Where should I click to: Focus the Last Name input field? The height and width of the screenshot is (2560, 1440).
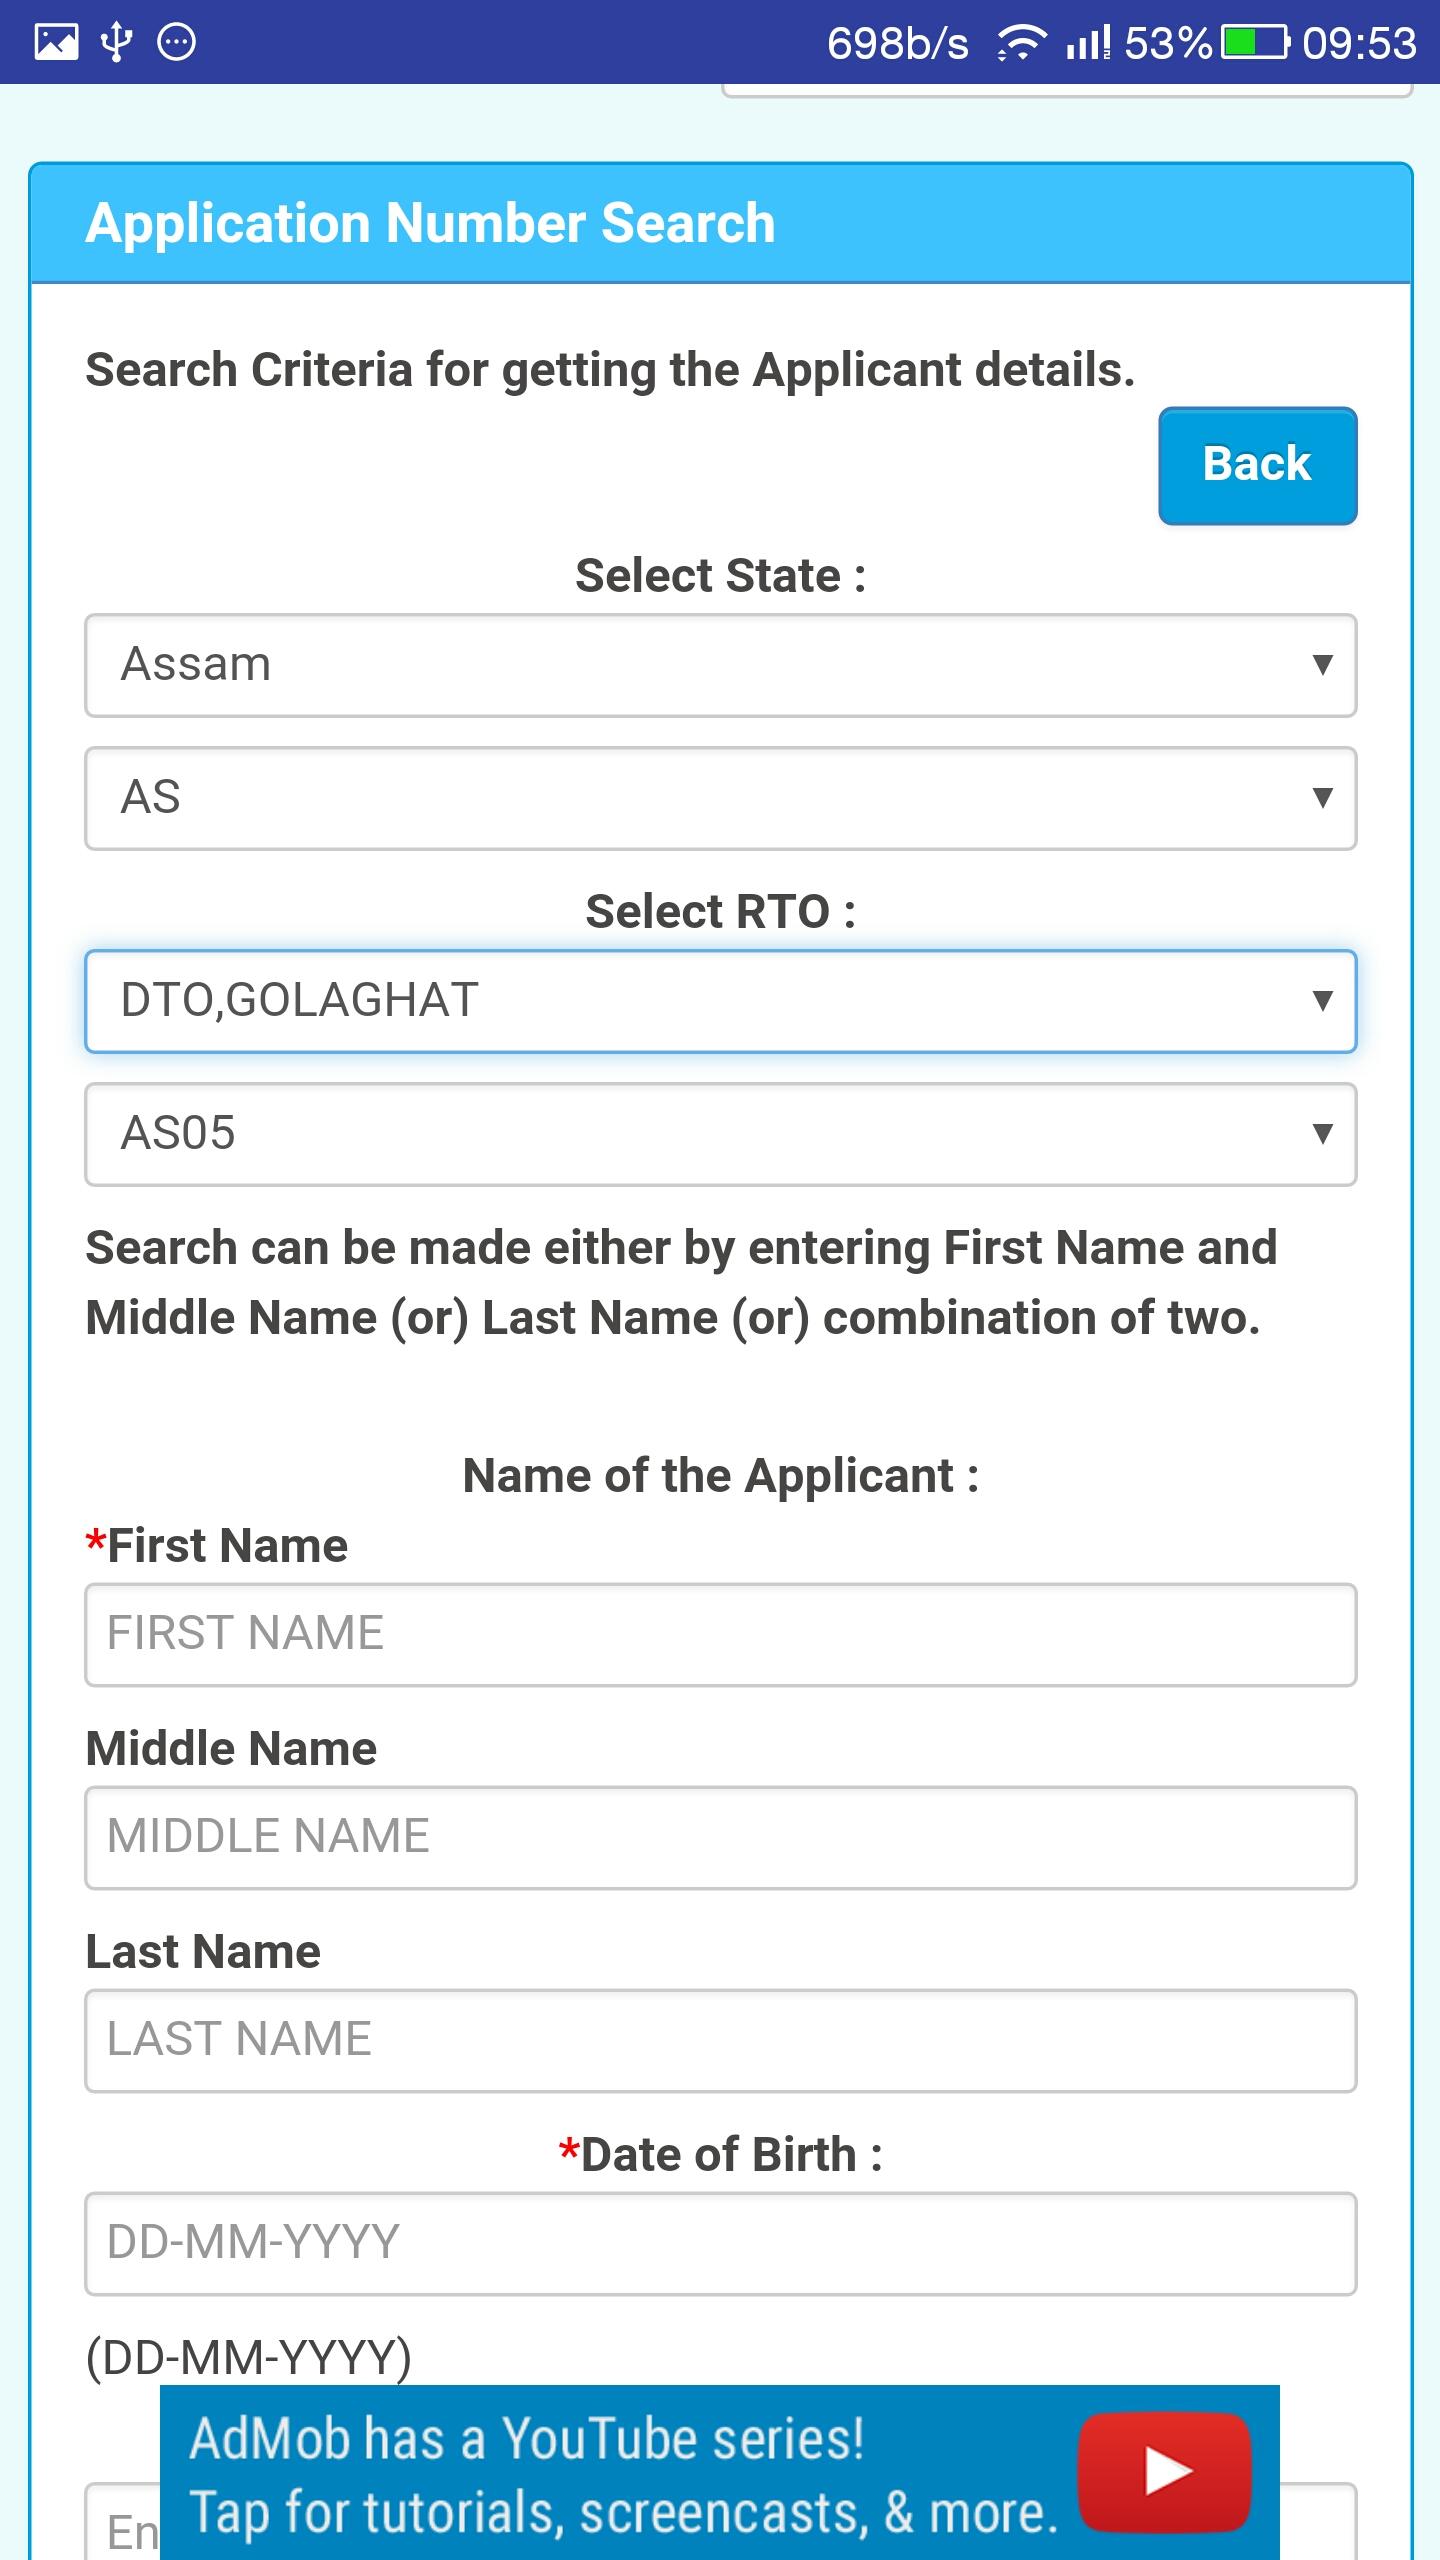click(x=720, y=2040)
